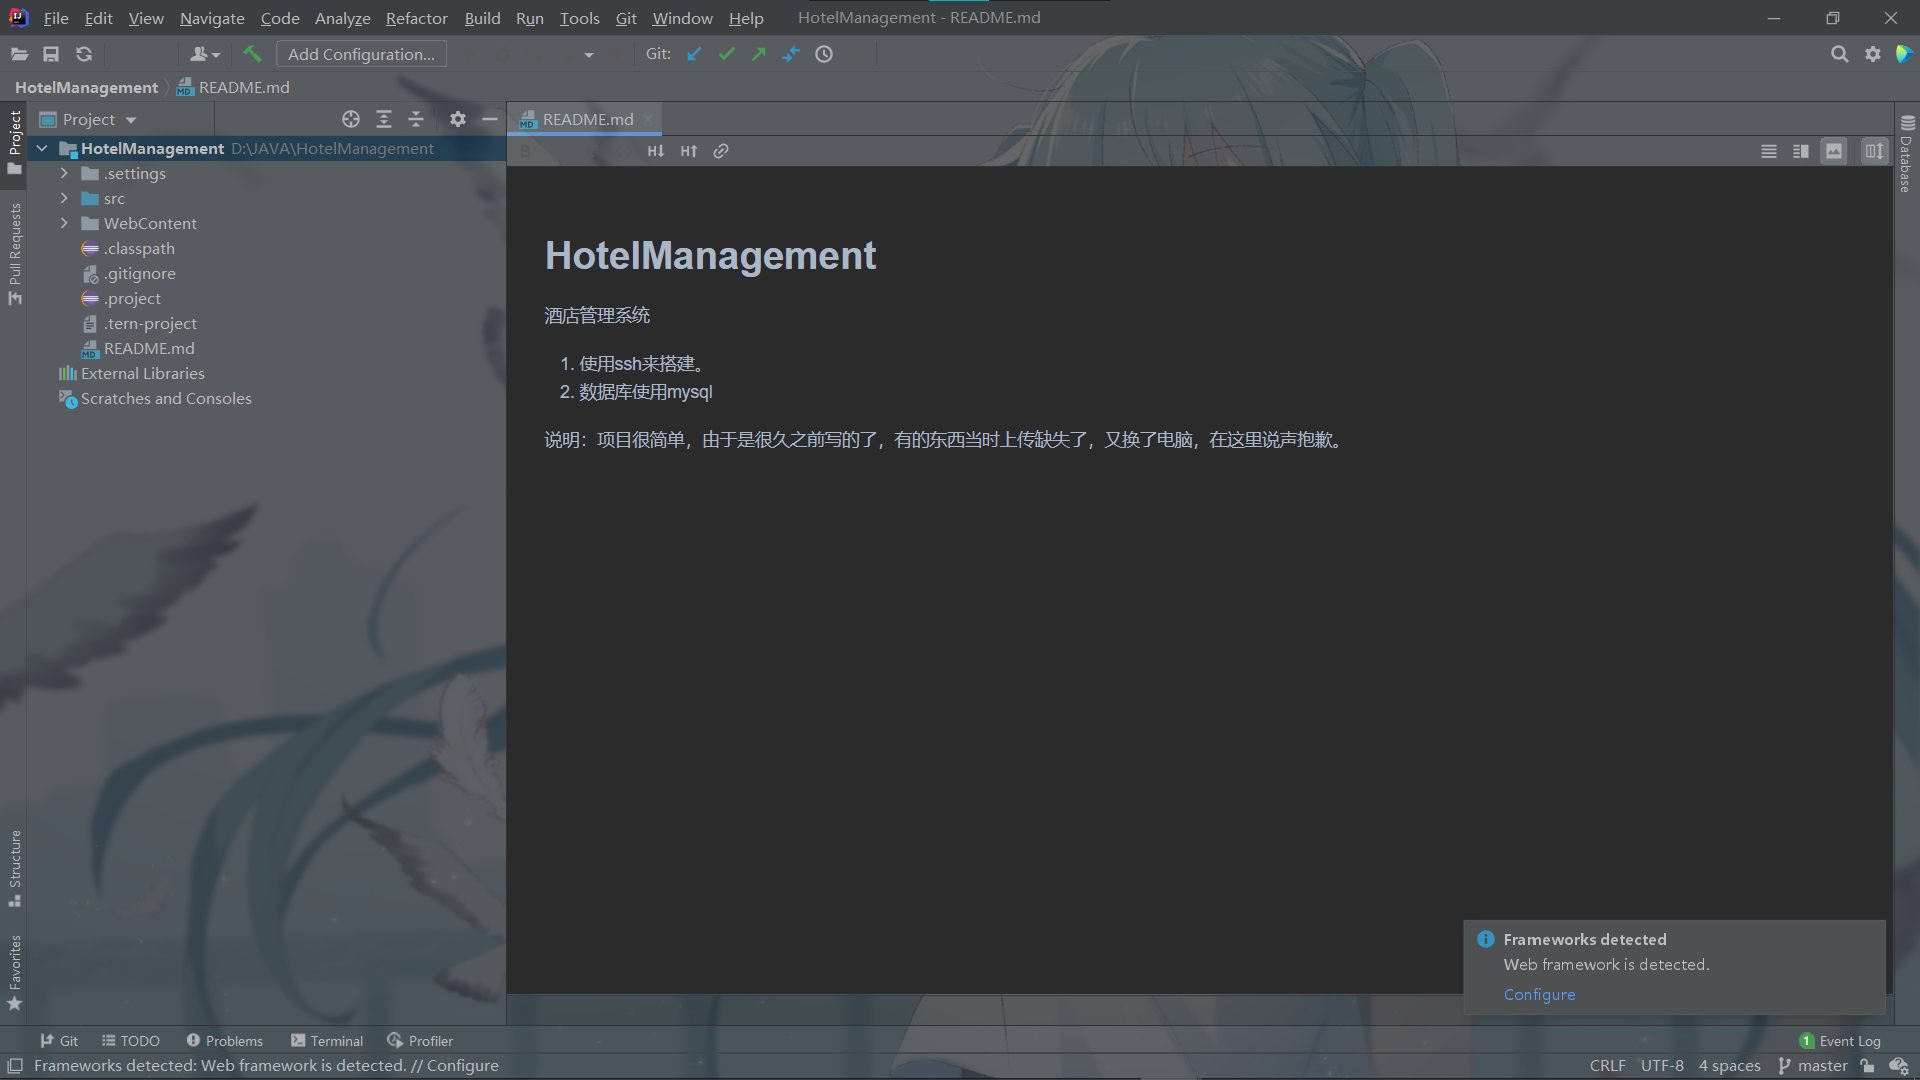The image size is (1920, 1080).
Task: Insert a link in the Markdown editor
Action: coord(721,151)
